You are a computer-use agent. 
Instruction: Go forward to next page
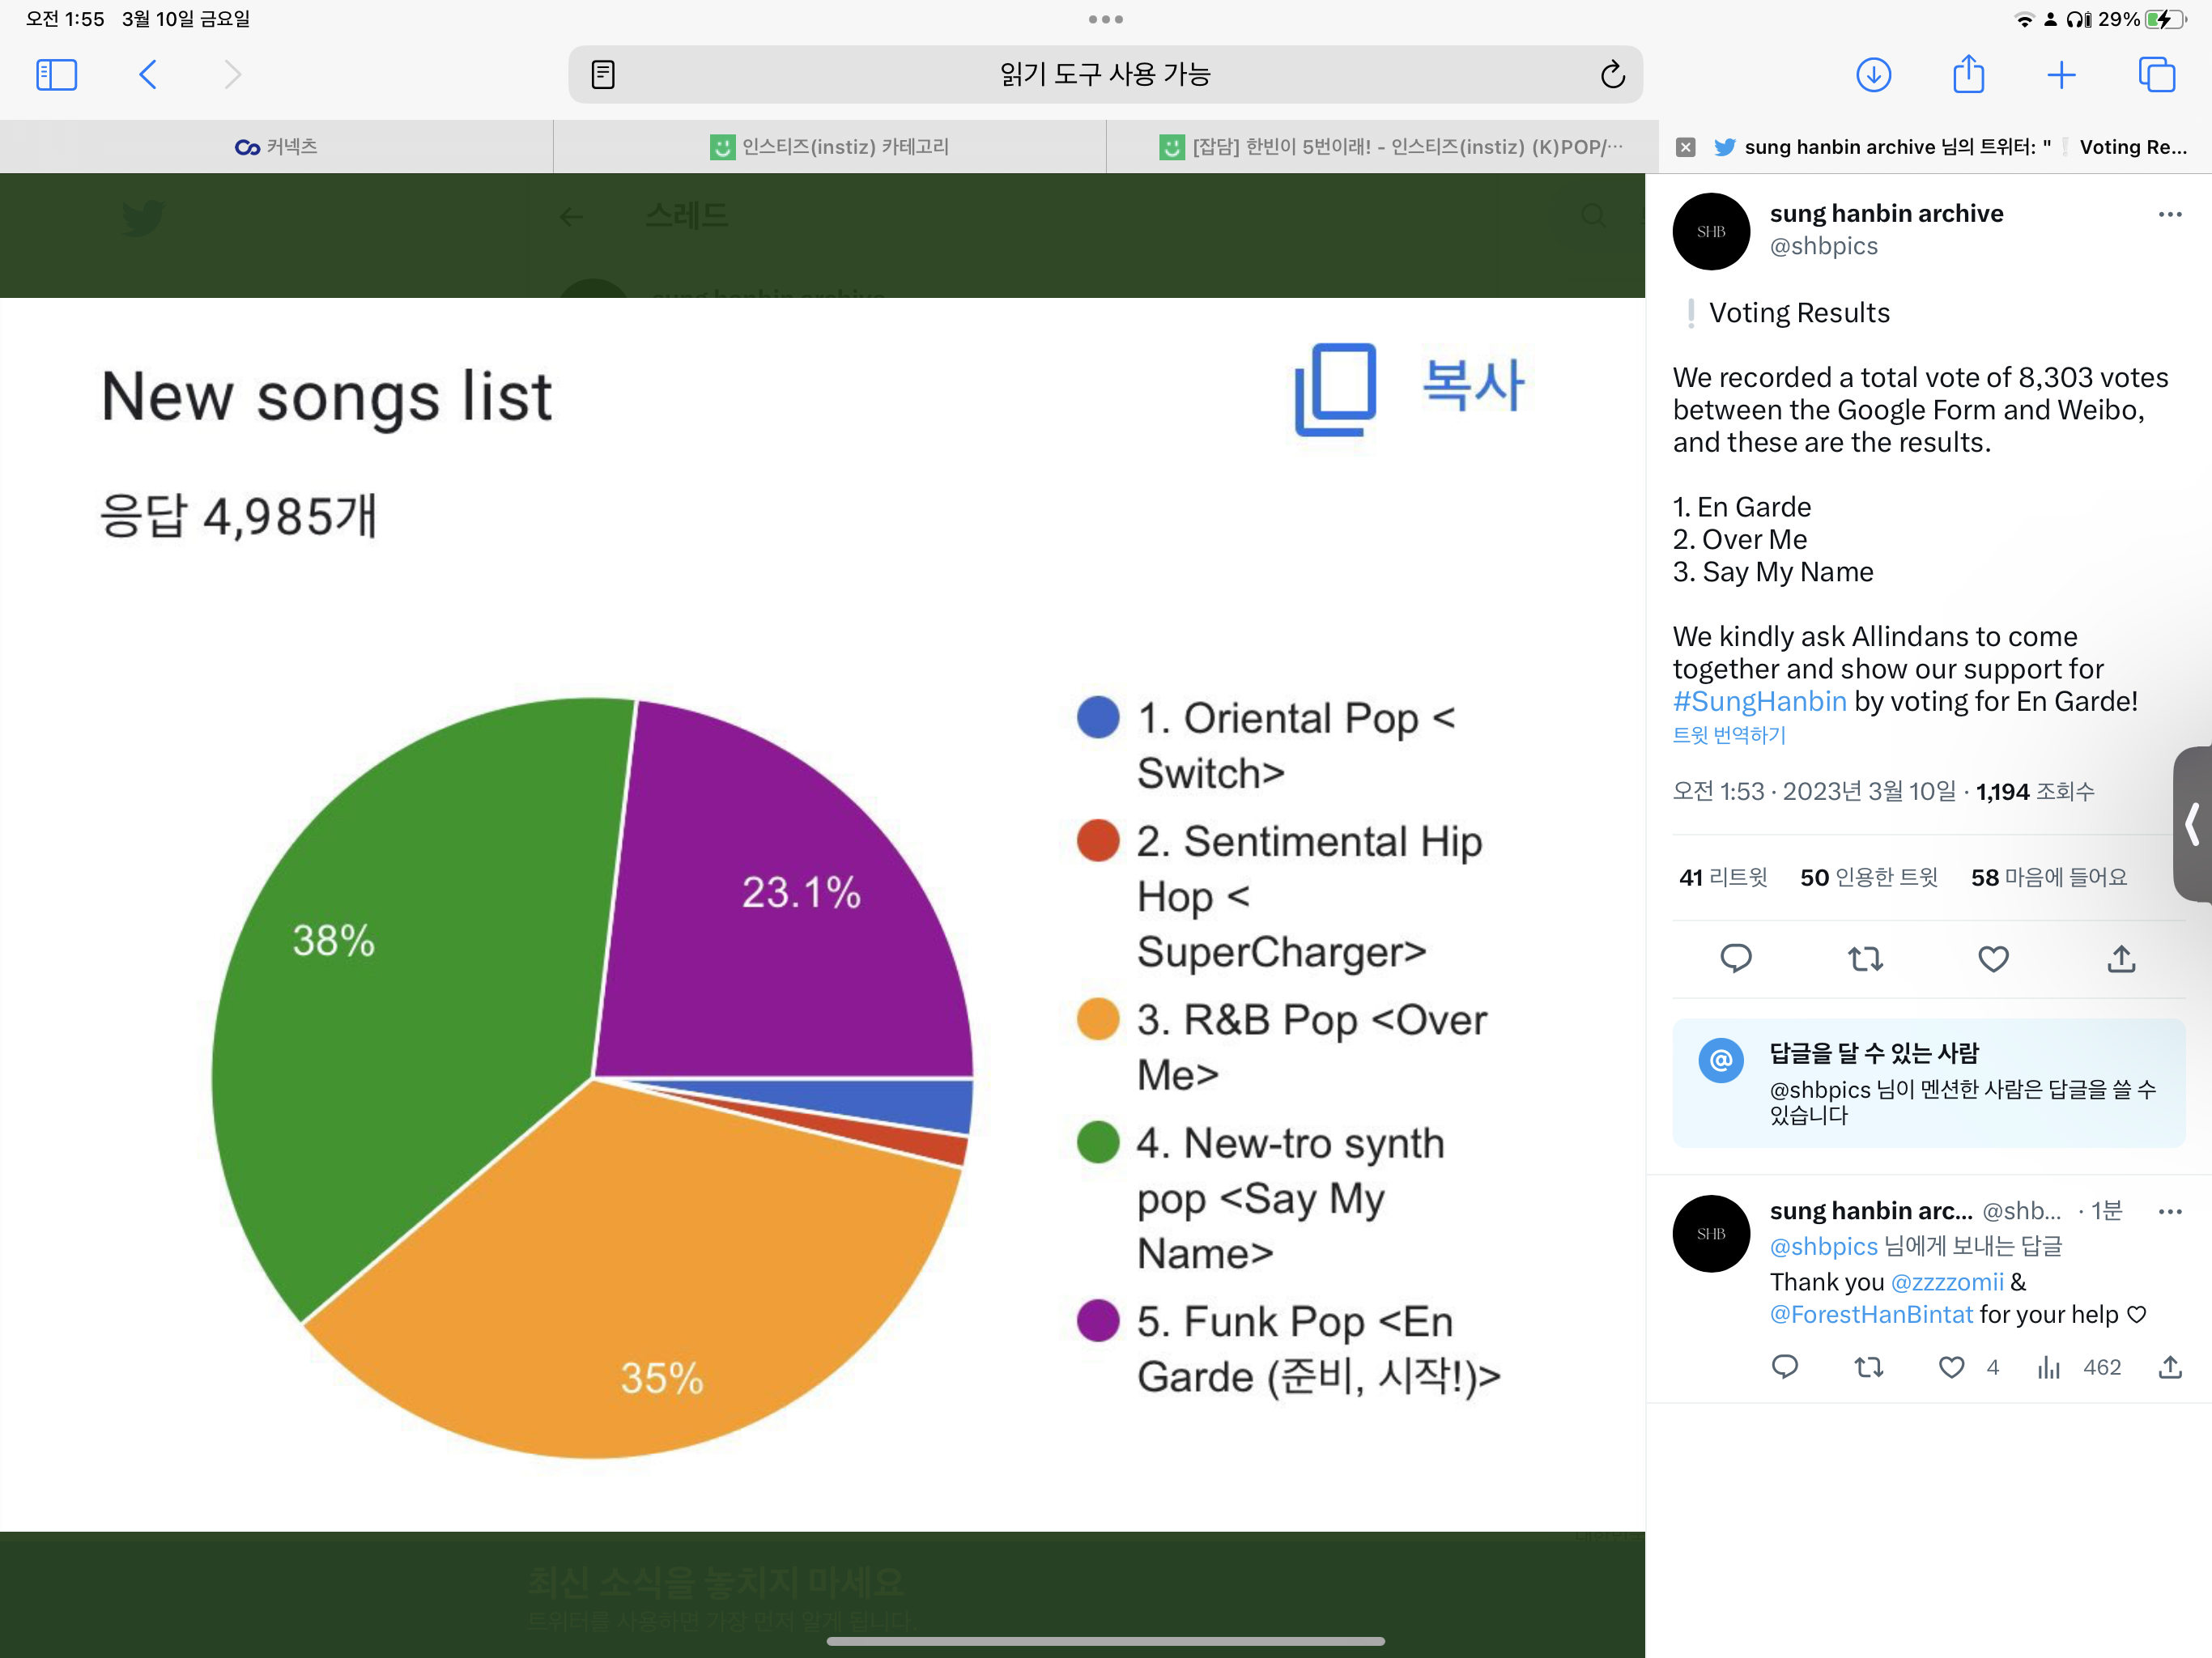pyautogui.click(x=232, y=75)
